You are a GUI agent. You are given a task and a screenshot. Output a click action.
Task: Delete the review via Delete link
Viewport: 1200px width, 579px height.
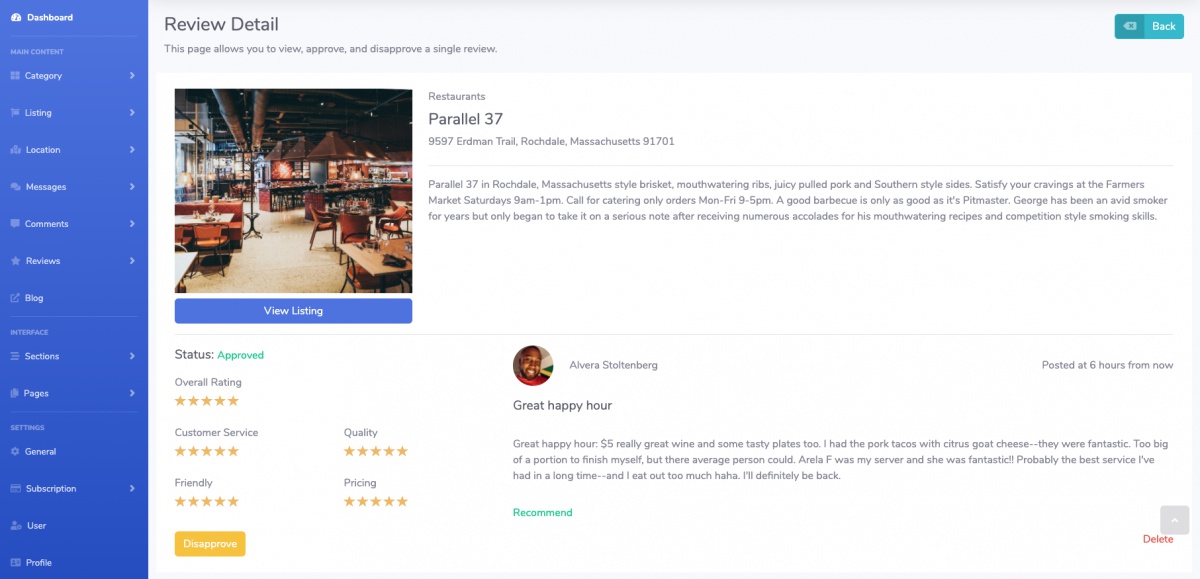[x=1158, y=539]
